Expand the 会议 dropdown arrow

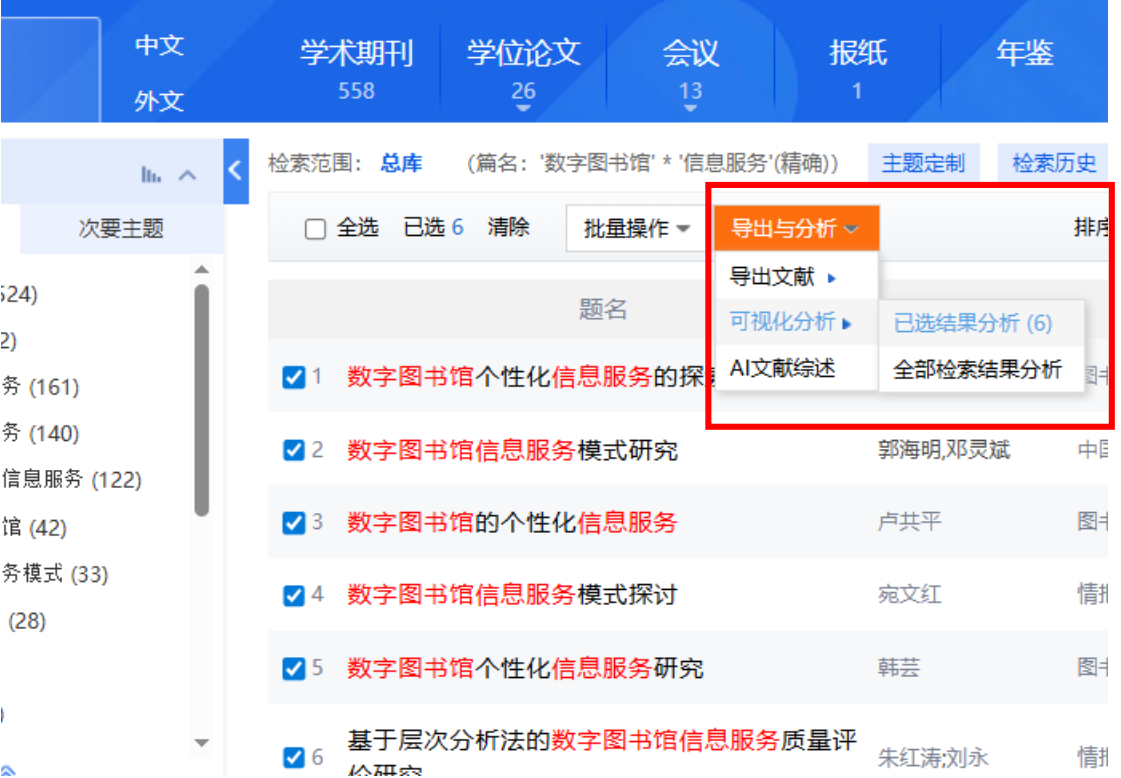[x=690, y=107]
